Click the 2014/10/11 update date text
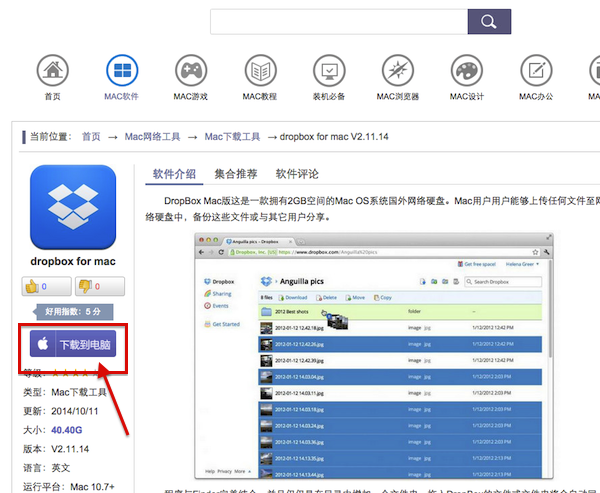This screenshot has width=600, height=493. 75,411
